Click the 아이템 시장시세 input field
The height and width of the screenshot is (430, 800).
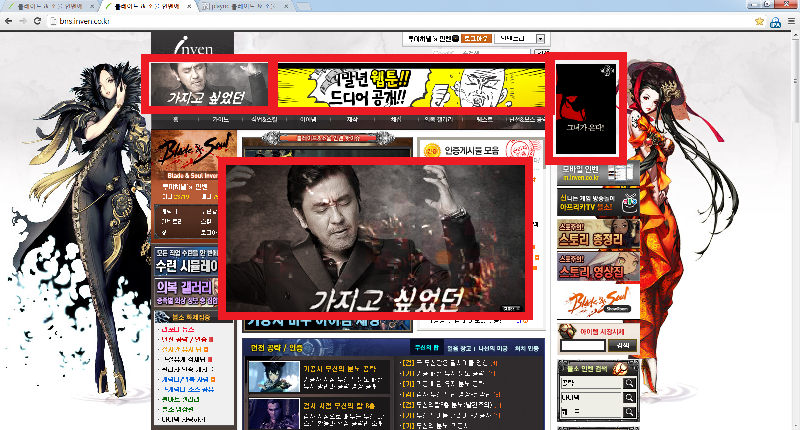click(582, 346)
